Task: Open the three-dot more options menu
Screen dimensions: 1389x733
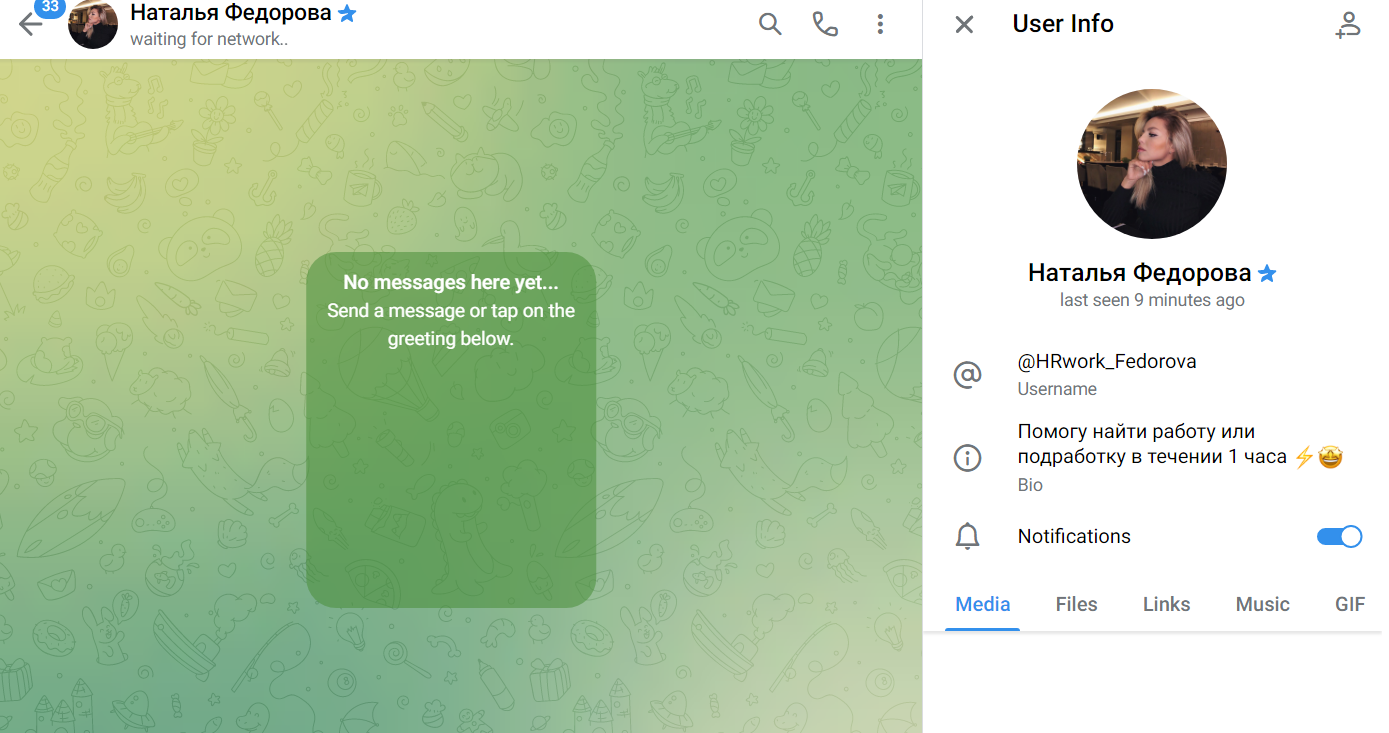Action: tap(880, 24)
